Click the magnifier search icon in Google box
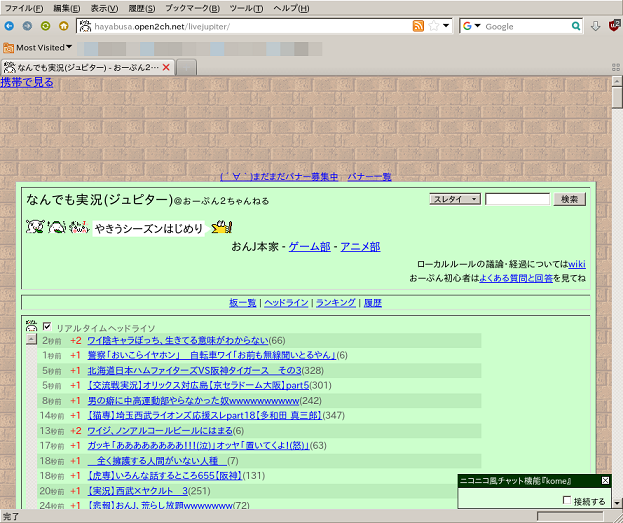The width and height of the screenshot is (623, 523). [x=576, y=26]
